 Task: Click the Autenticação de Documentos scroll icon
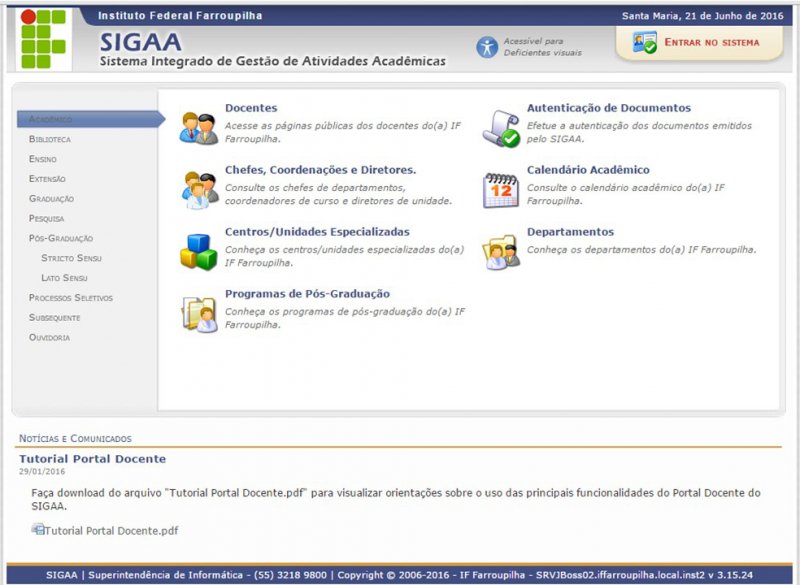(501, 128)
